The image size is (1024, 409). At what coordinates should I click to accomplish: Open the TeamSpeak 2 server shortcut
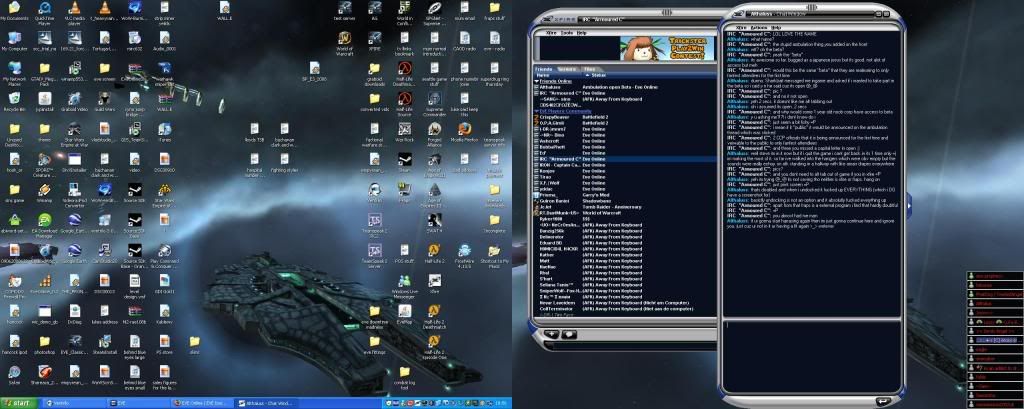coord(374,255)
